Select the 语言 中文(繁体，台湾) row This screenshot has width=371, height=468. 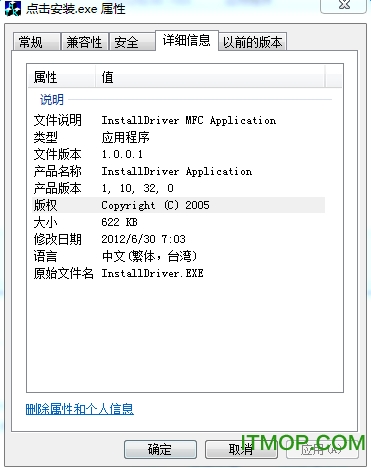[178, 256]
